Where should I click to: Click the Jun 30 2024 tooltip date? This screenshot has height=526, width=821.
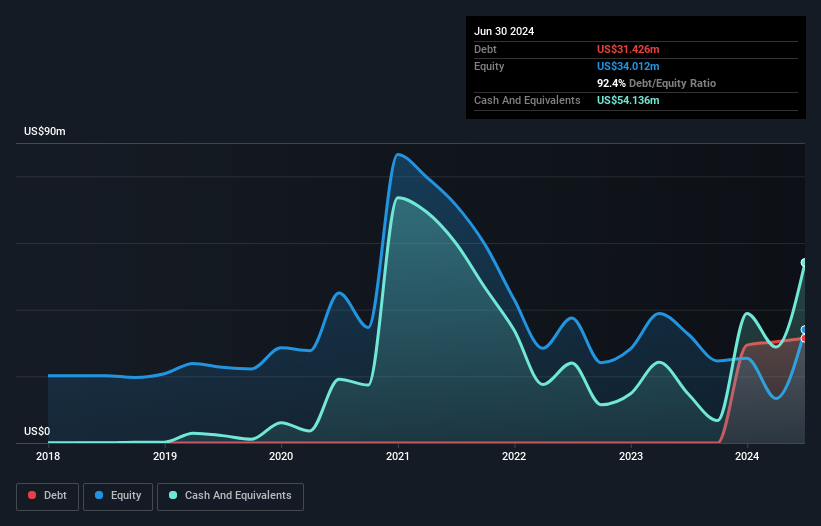504,31
